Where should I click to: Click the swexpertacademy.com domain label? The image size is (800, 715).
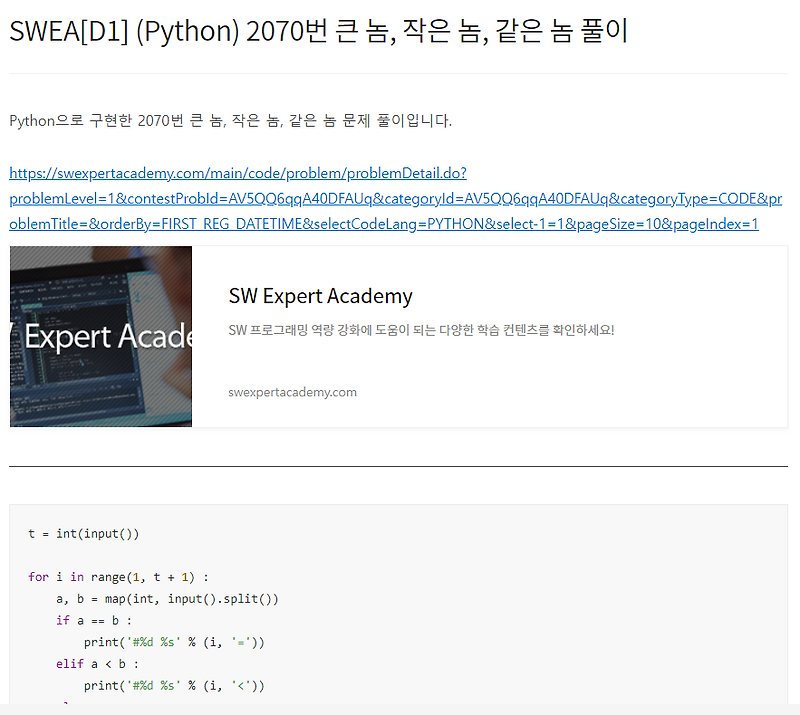pyautogui.click(x=292, y=392)
